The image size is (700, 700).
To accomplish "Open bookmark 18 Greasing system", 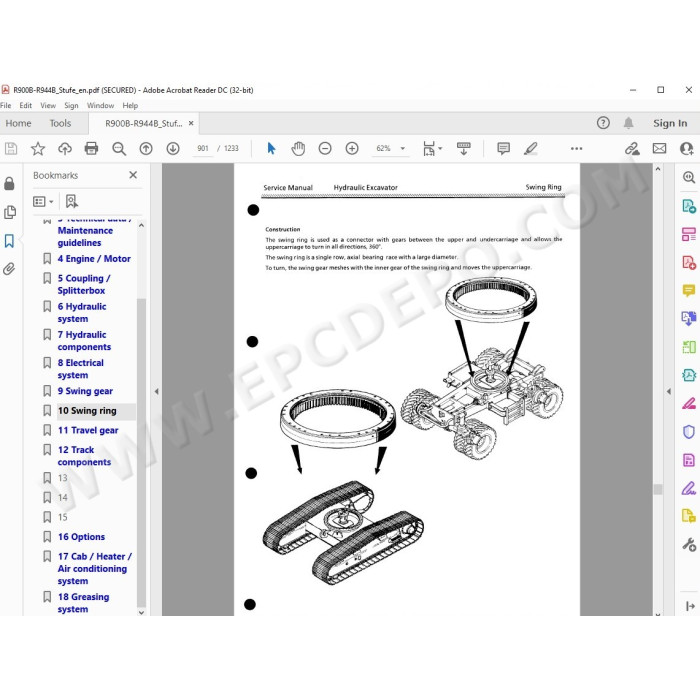I will coord(83,603).
